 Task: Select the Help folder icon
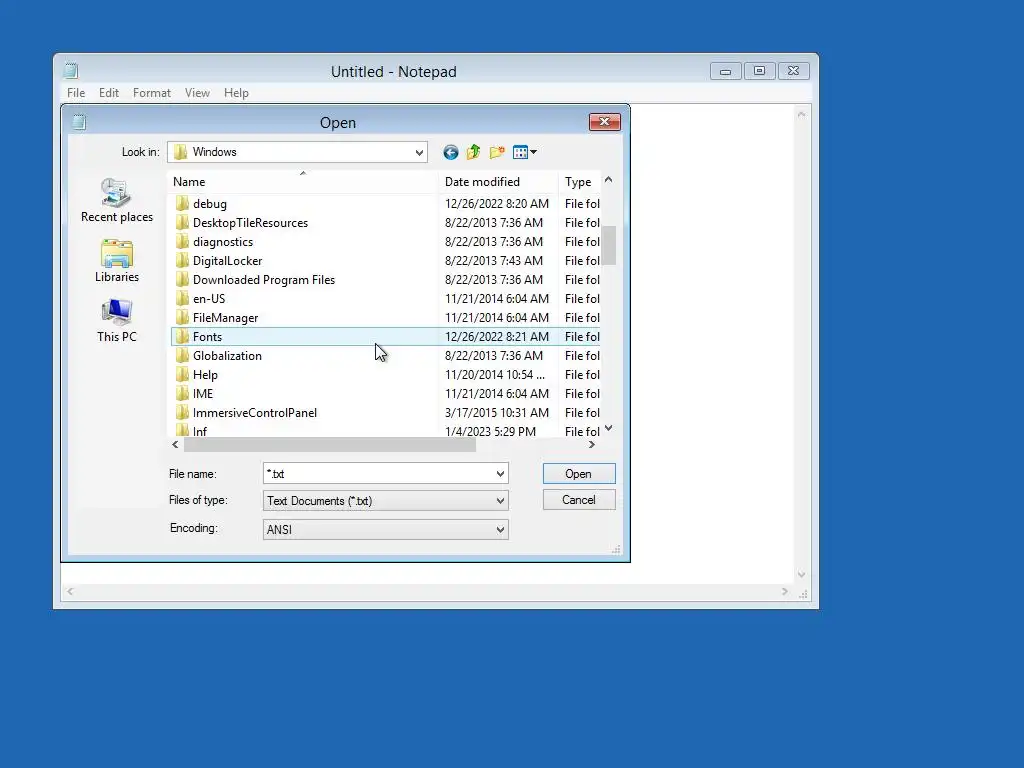[x=182, y=374]
